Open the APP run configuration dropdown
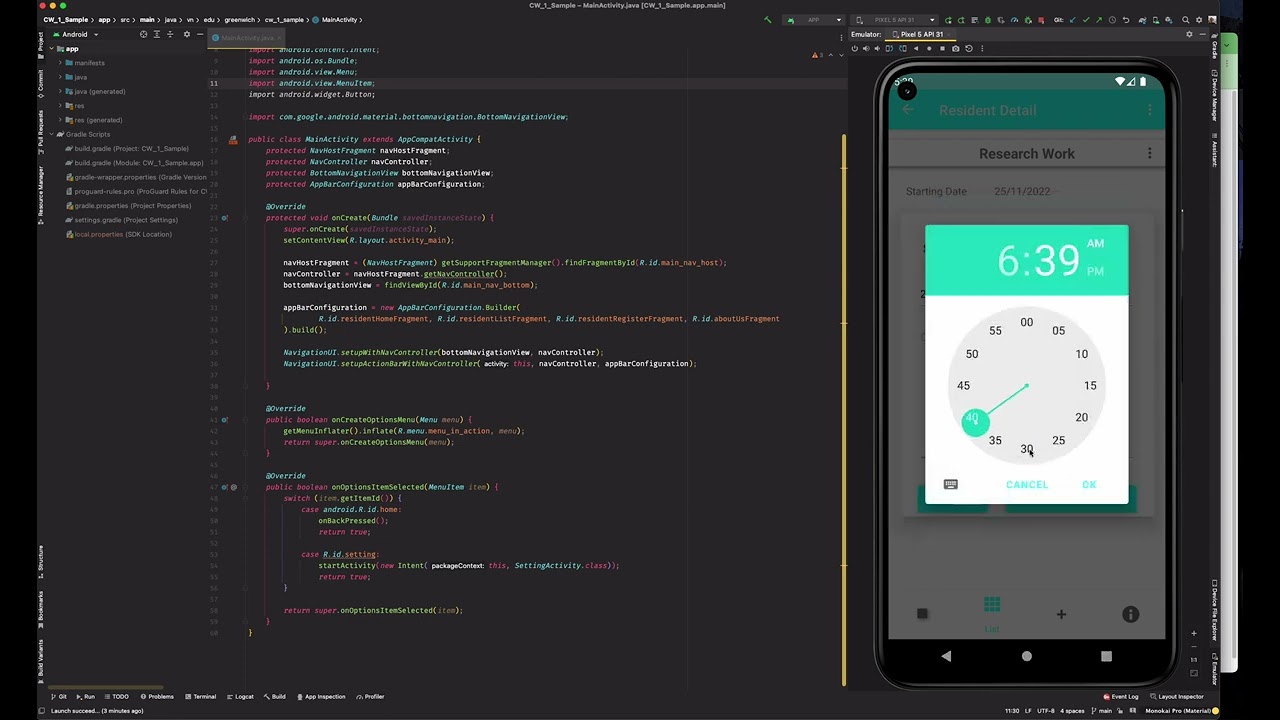The image size is (1280, 720). point(813,20)
